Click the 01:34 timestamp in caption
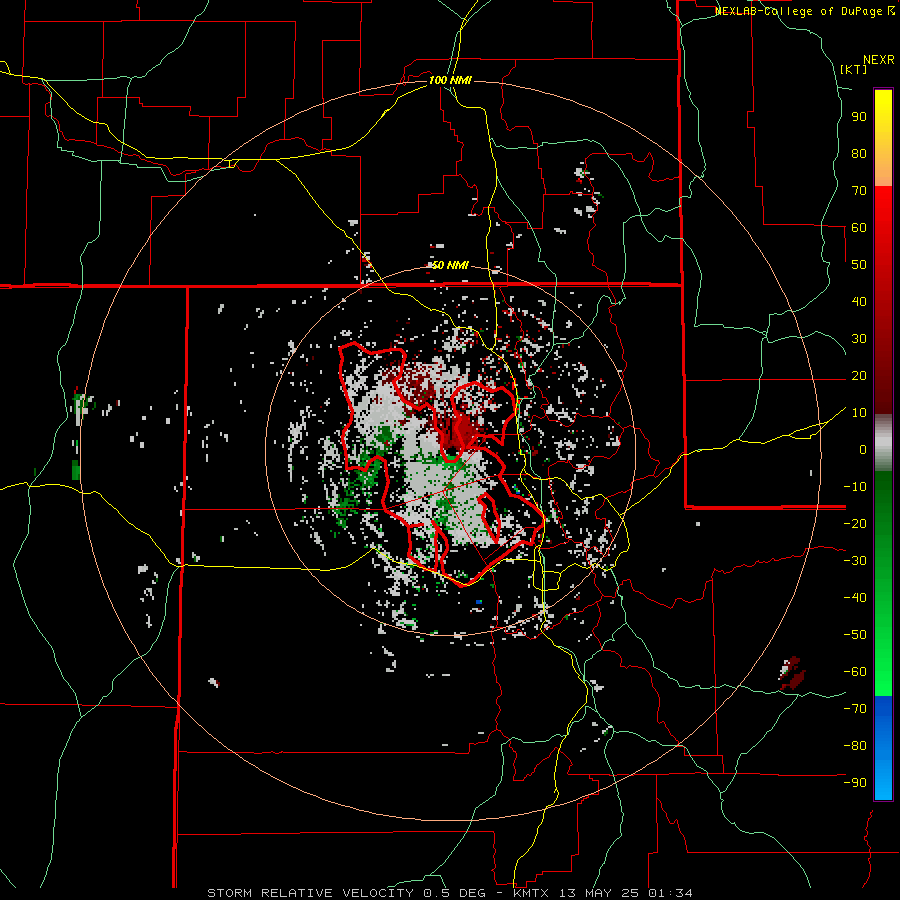Viewport: 900px width, 900px height. click(x=670, y=893)
